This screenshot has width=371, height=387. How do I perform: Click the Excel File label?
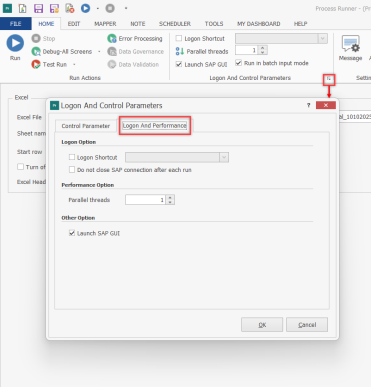29,117
